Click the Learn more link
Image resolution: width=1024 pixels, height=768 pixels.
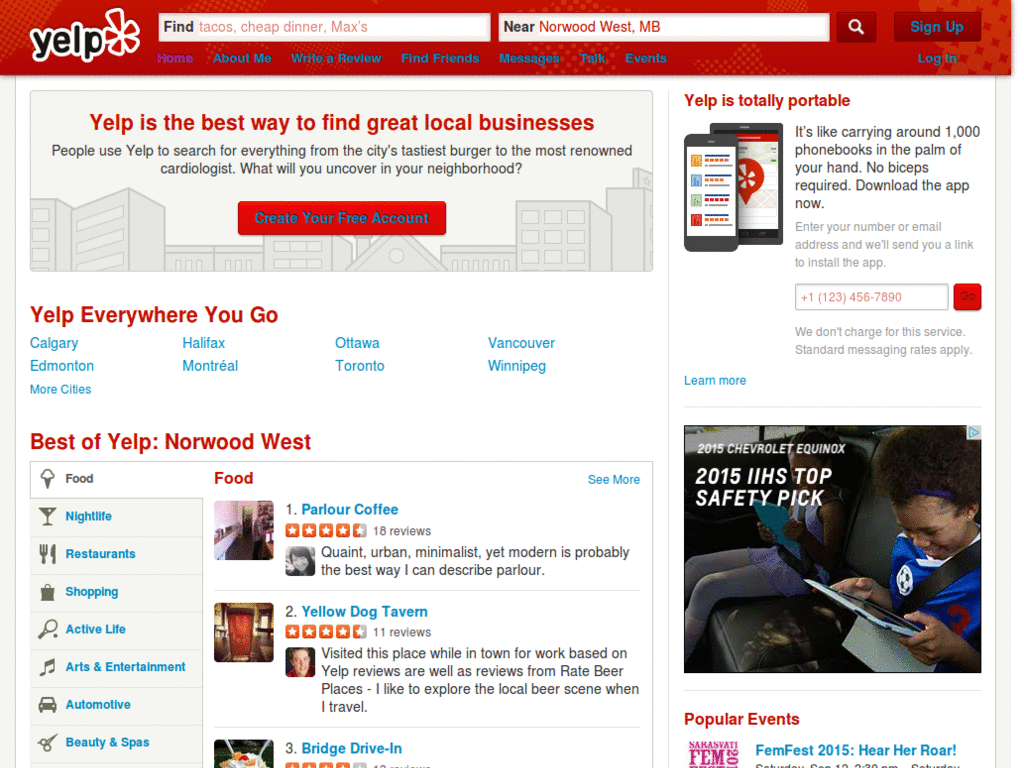pyautogui.click(x=715, y=381)
